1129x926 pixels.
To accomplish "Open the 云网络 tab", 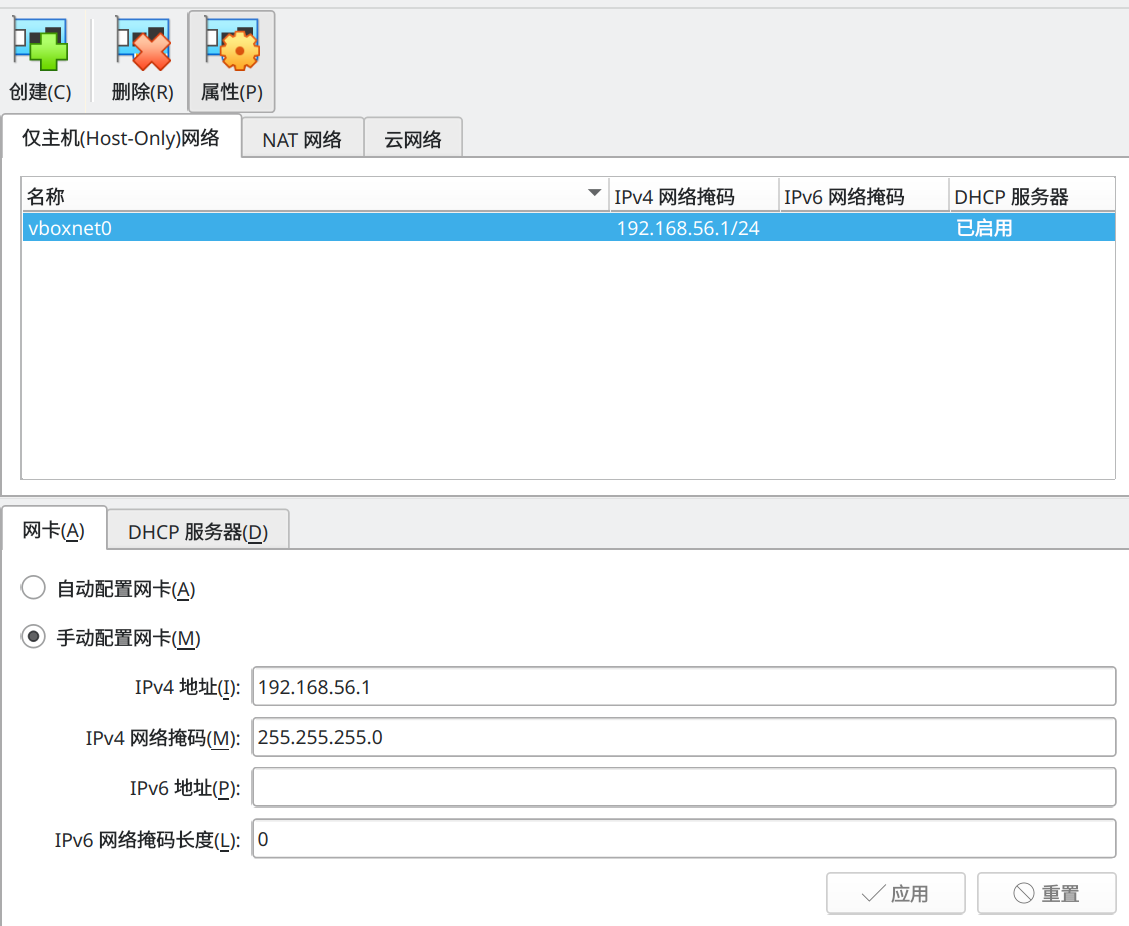I will click(x=413, y=139).
